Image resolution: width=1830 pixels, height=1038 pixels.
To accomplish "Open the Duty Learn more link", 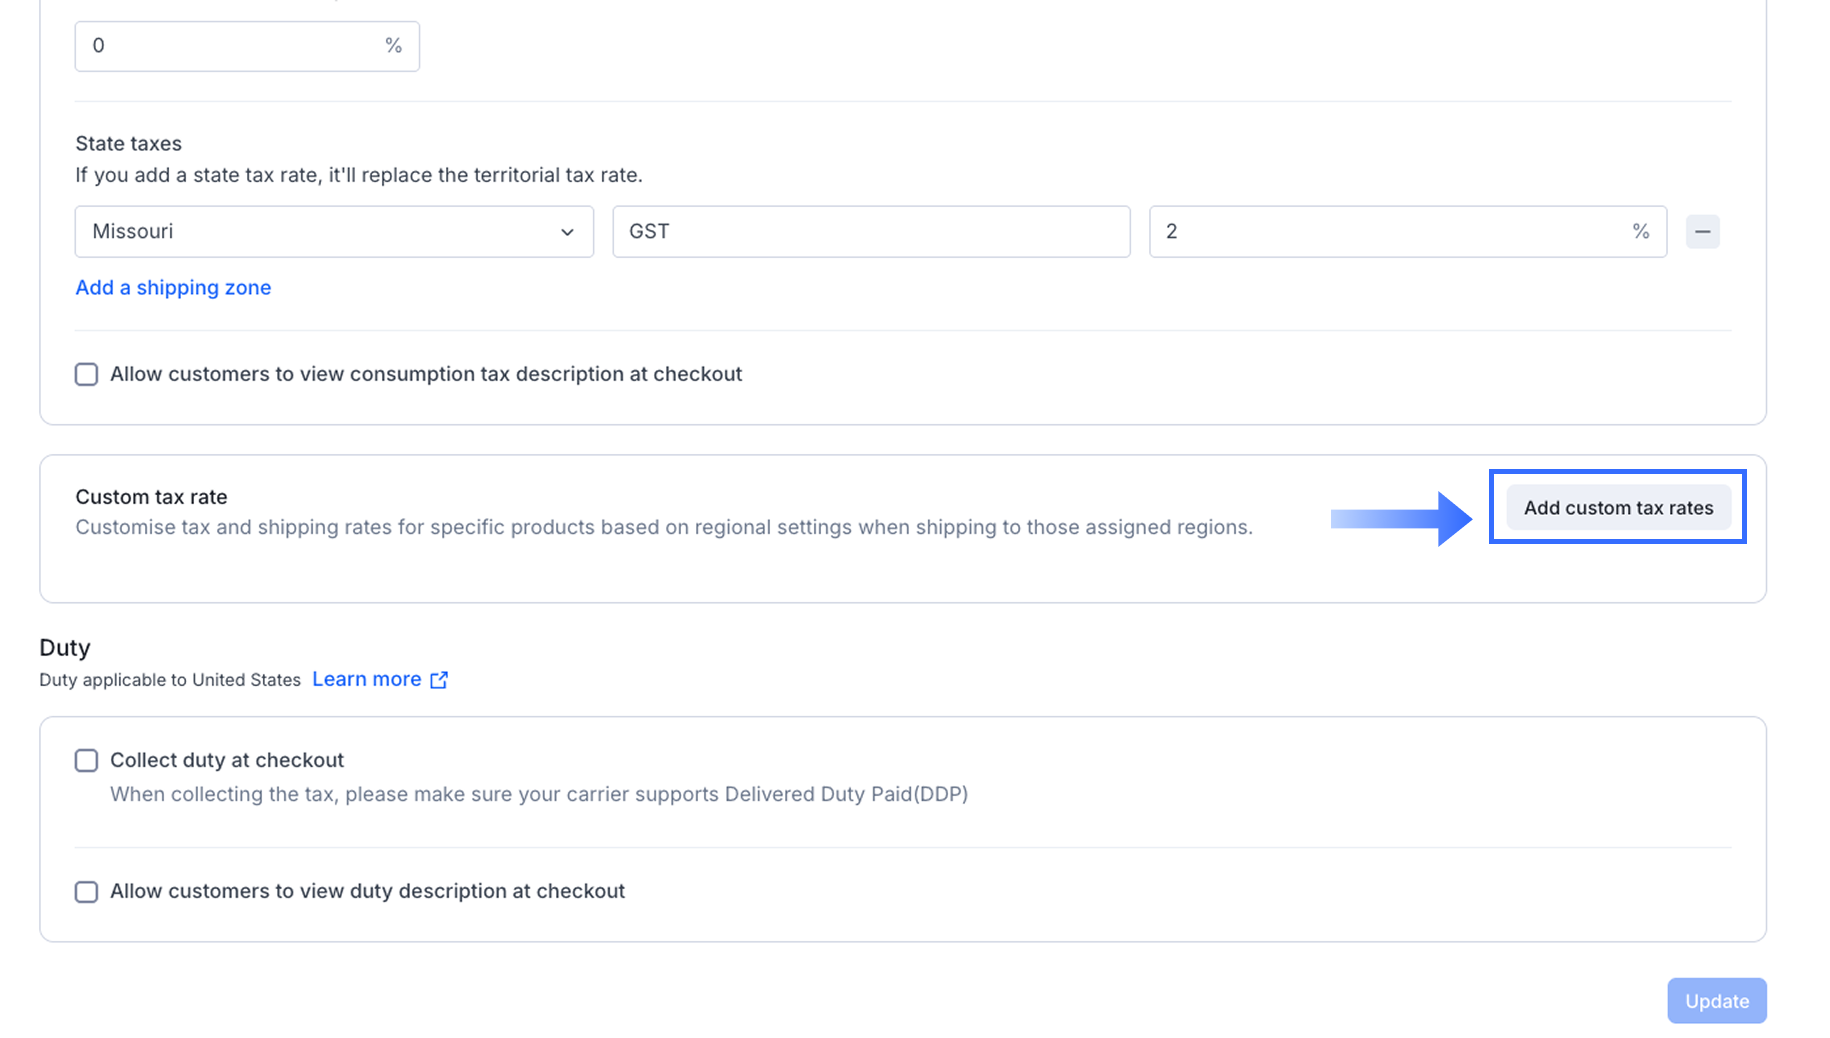I will pos(367,680).
